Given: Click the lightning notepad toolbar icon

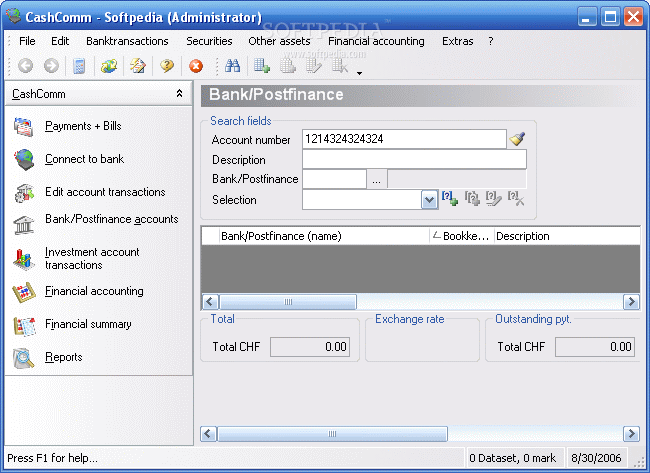Looking at the screenshot, I should point(138,66).
